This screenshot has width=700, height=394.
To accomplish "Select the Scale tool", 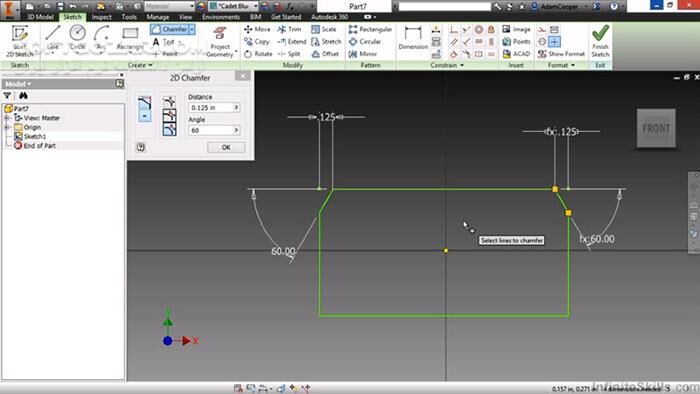I will [324, 29].
